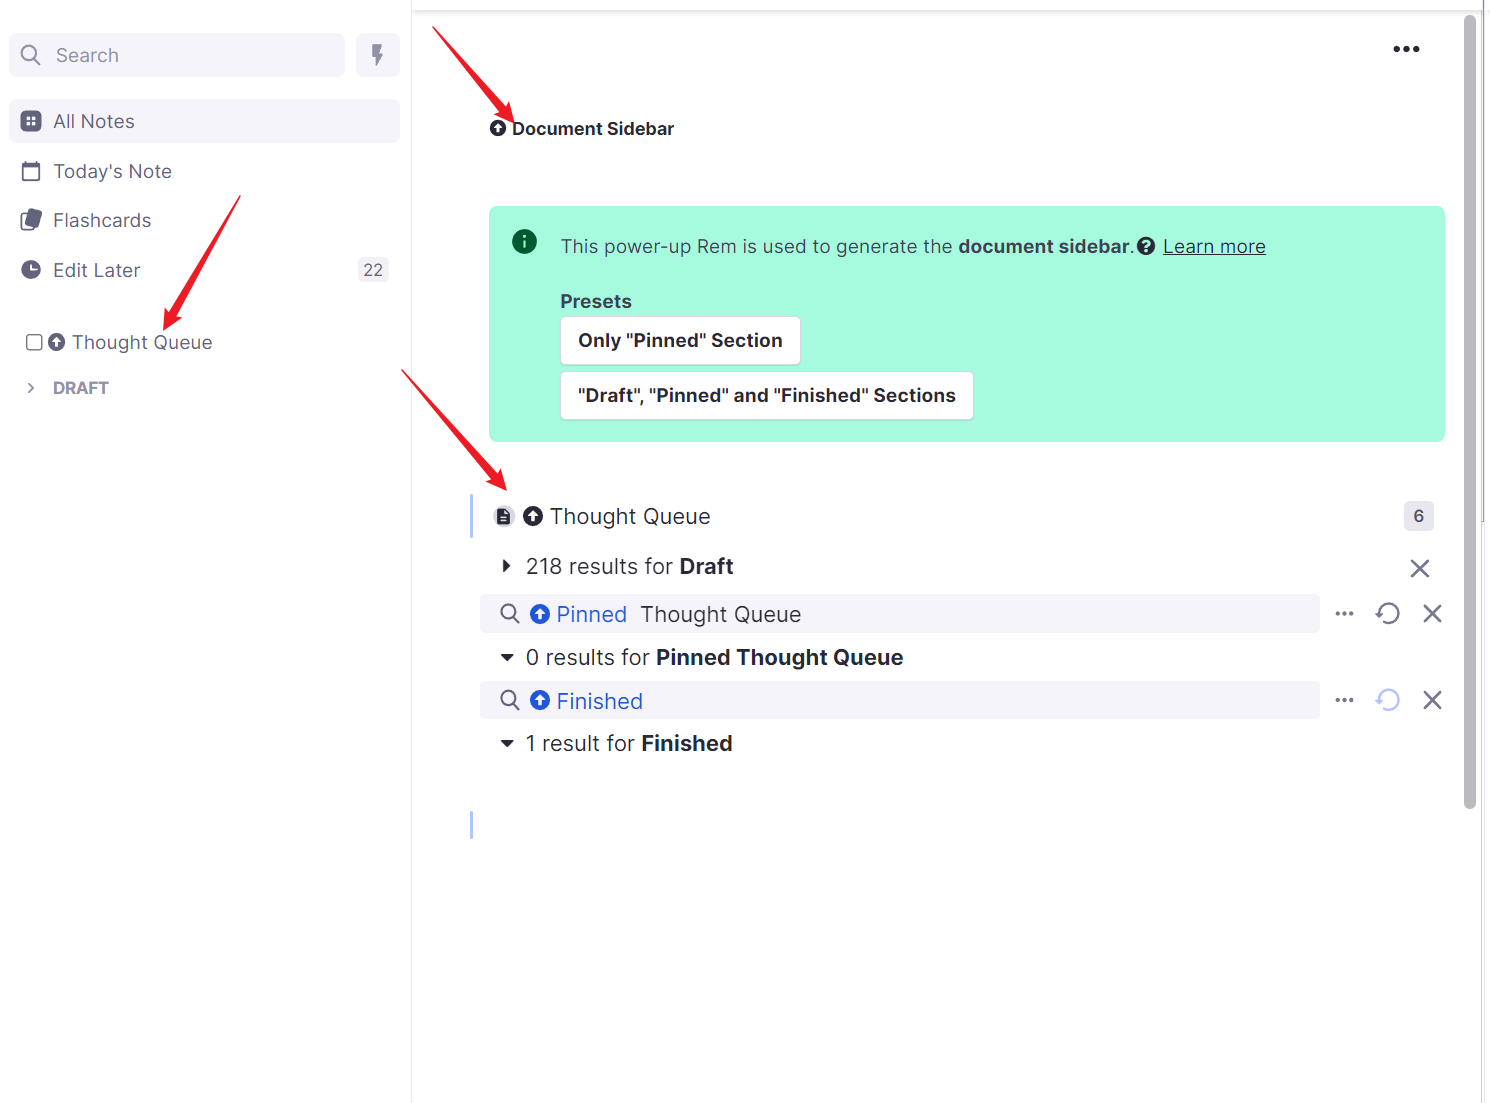Refresh the Finished search query
The width and height of the screenshot is (1490, 1103).
point(1387,700)
